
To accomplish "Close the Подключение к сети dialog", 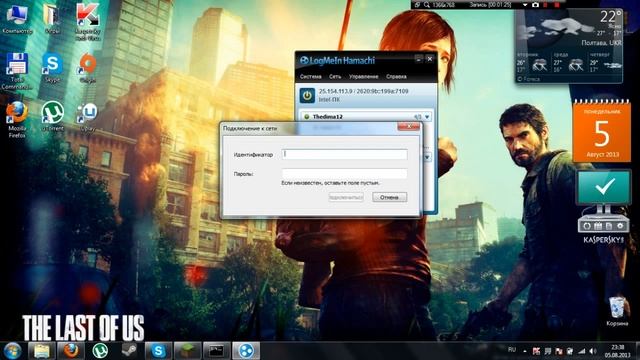I will 408,127.
